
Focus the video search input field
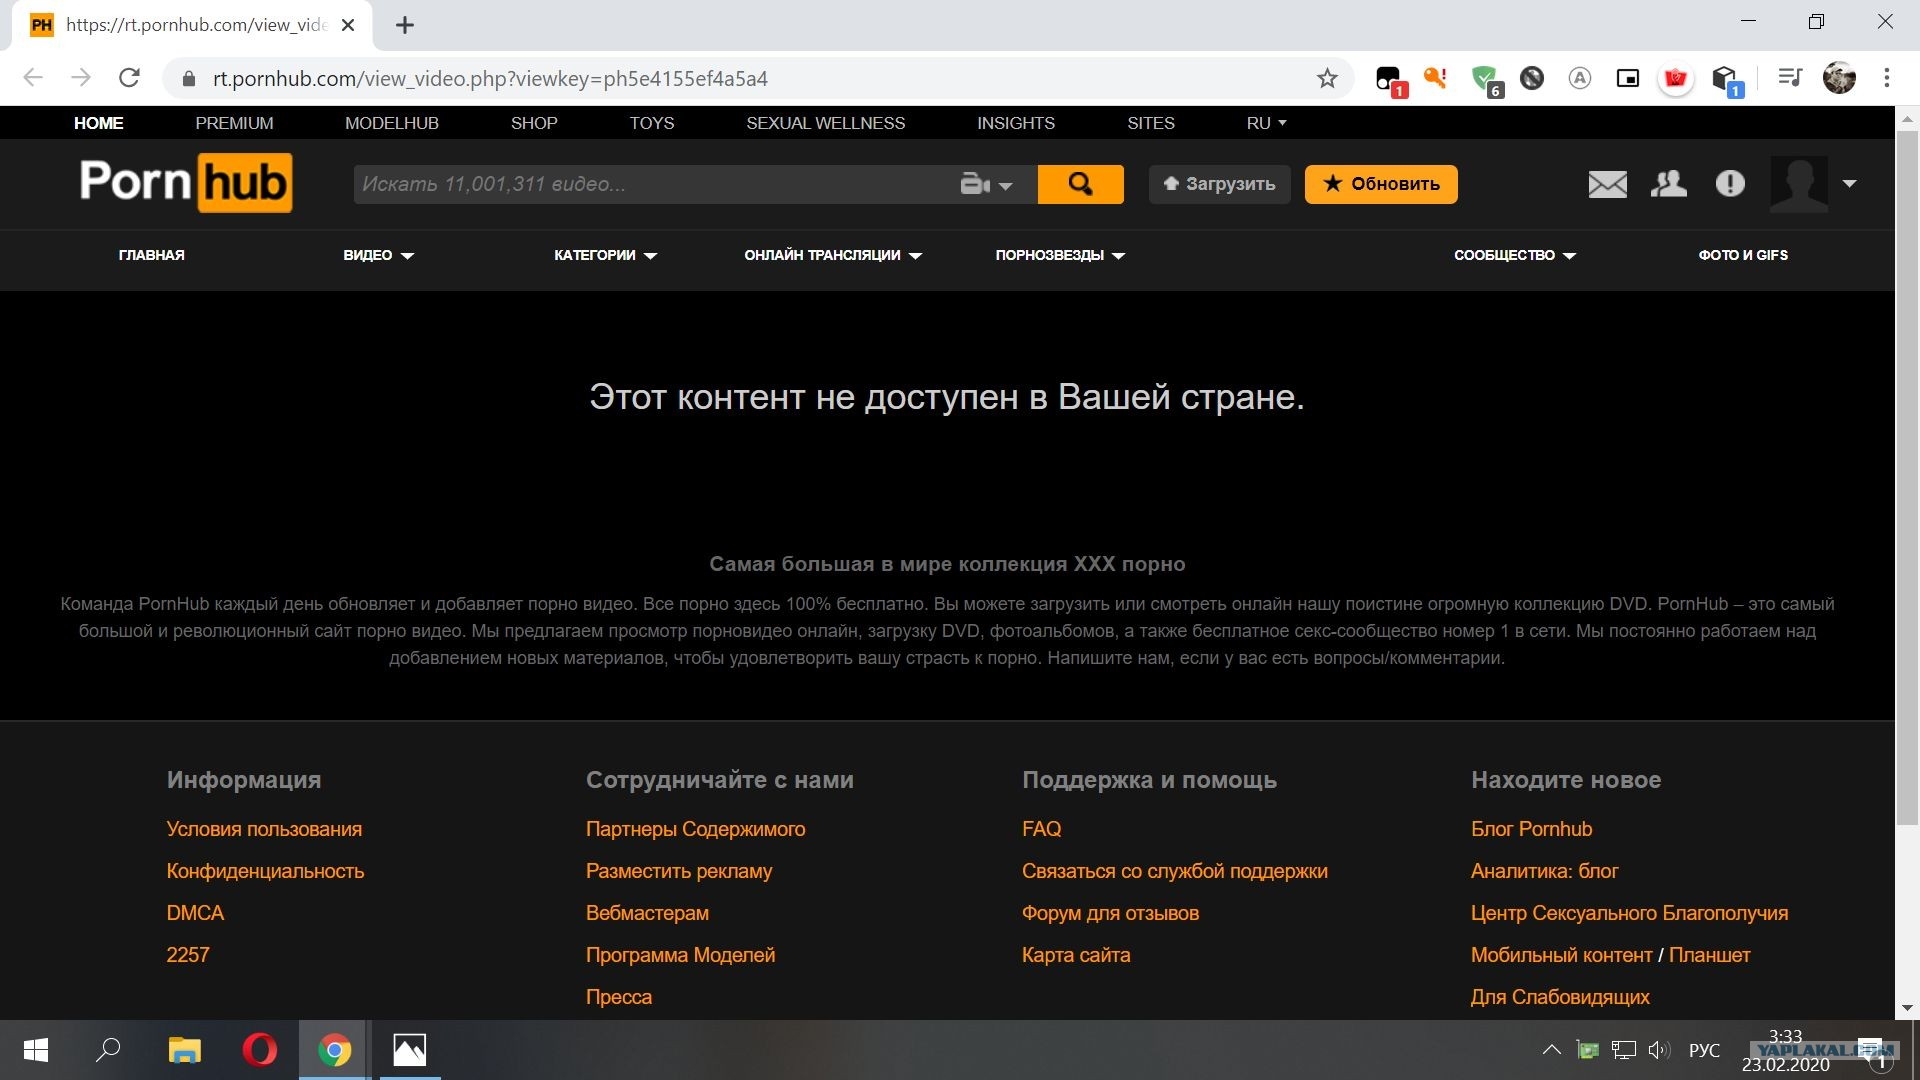click(650, 184)
